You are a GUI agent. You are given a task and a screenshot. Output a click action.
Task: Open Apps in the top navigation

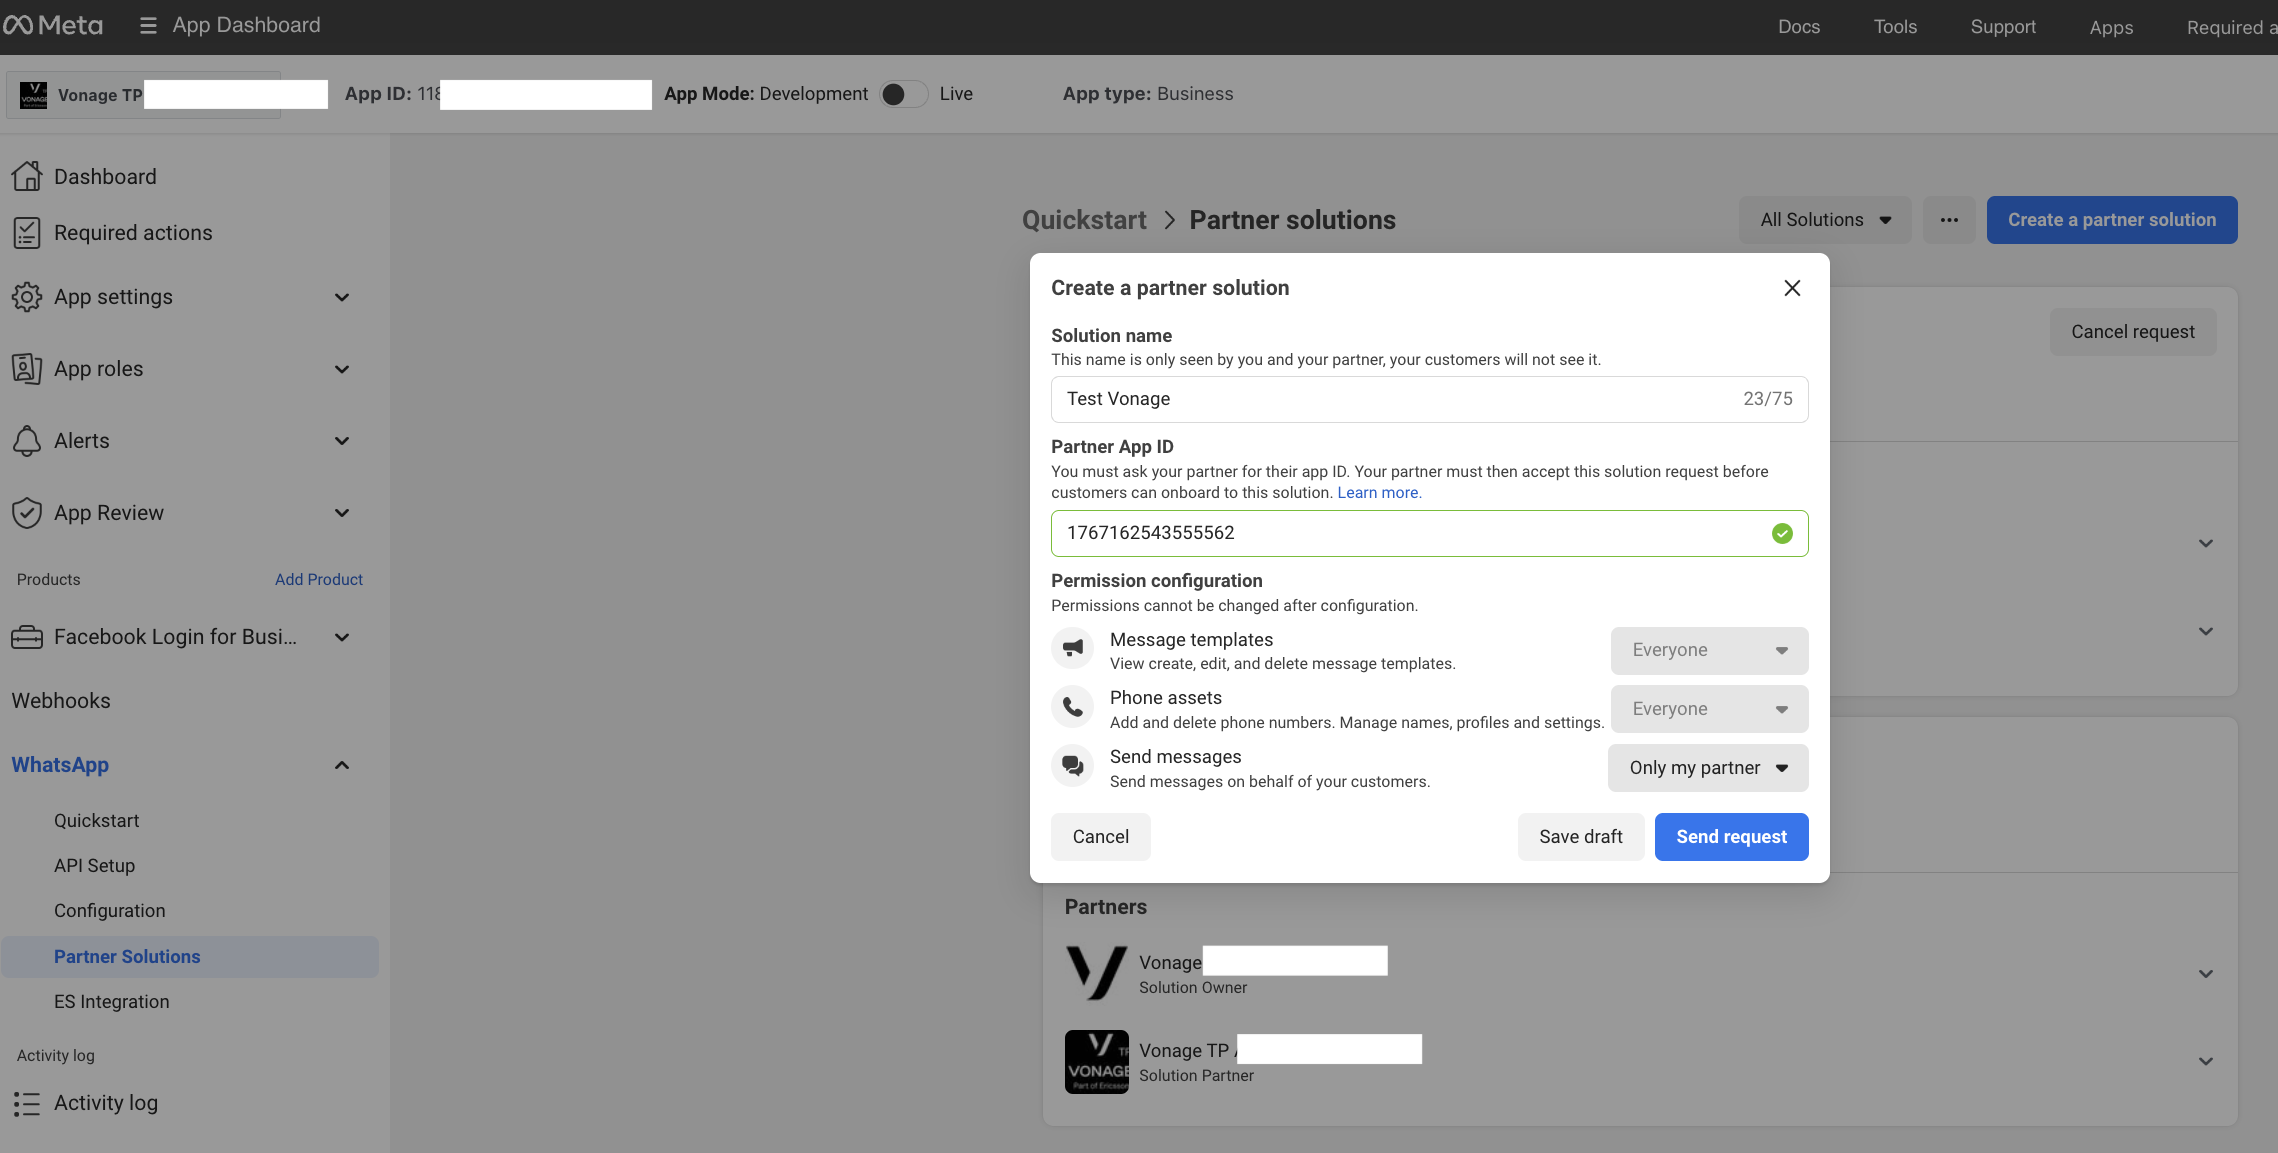click(2111, 27)
